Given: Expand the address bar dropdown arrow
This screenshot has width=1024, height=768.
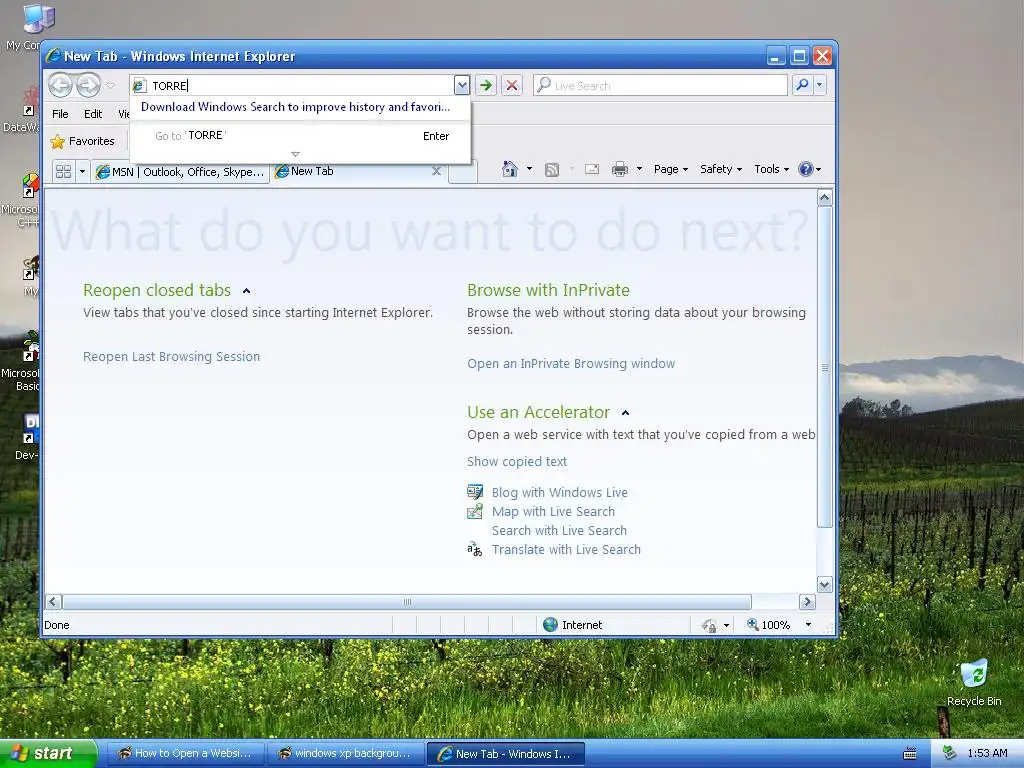Looking at the screenshot, I should pyautogui.click(x=462, y=85).
